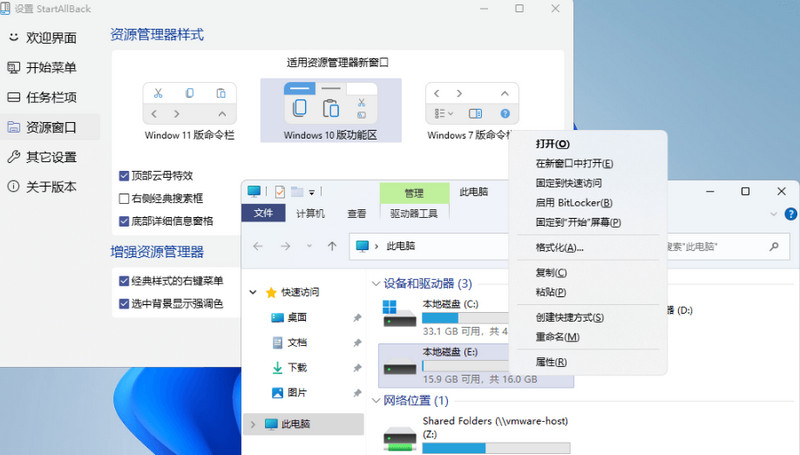Choose the Window 11 版命令栏 style
The height and width of the screenshot is (455, 800).
(x=189, y=112)
